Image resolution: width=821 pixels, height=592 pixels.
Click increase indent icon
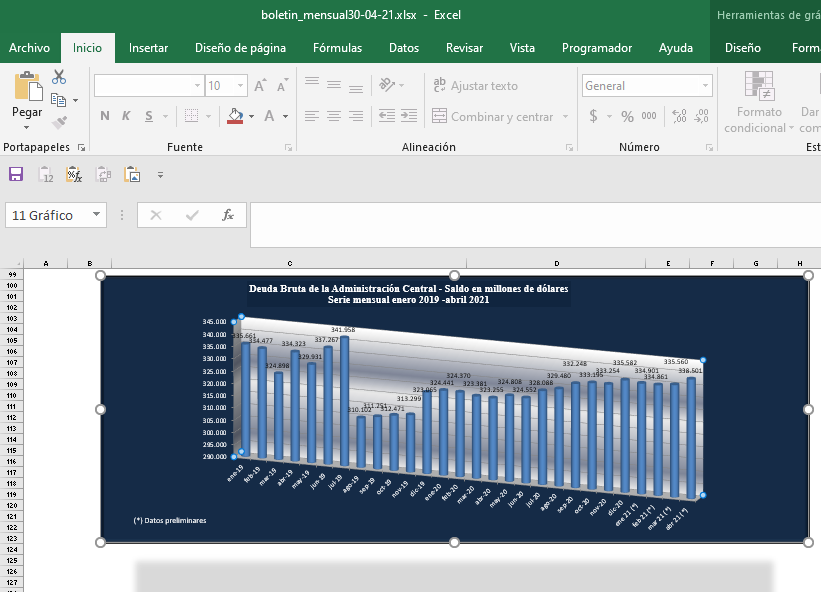[x=409, y=116]
